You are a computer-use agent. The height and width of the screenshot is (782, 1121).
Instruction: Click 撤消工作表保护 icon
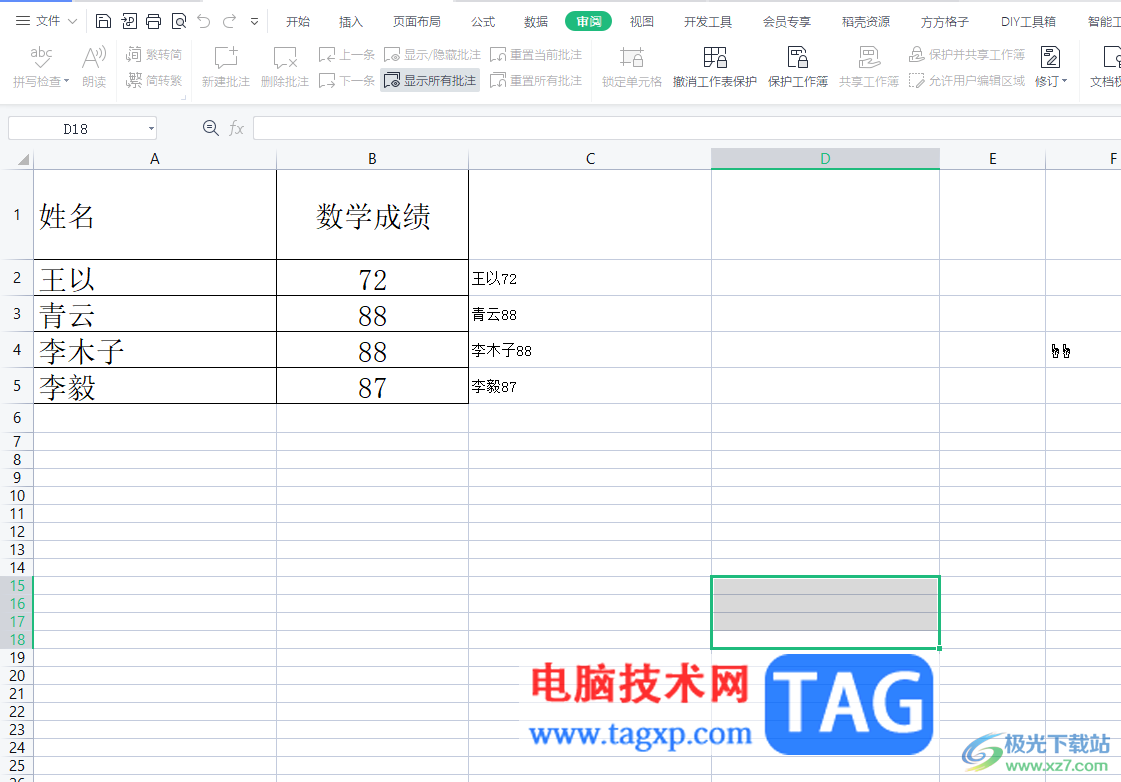[x=714, y=57]
